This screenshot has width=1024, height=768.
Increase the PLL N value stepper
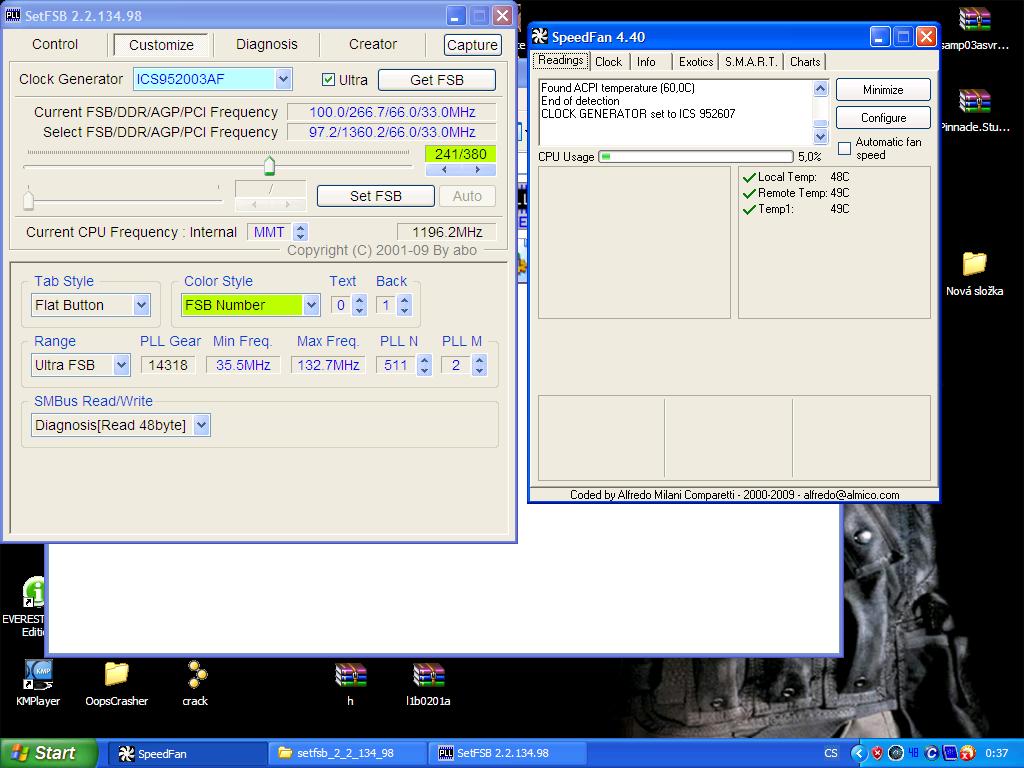424,359
